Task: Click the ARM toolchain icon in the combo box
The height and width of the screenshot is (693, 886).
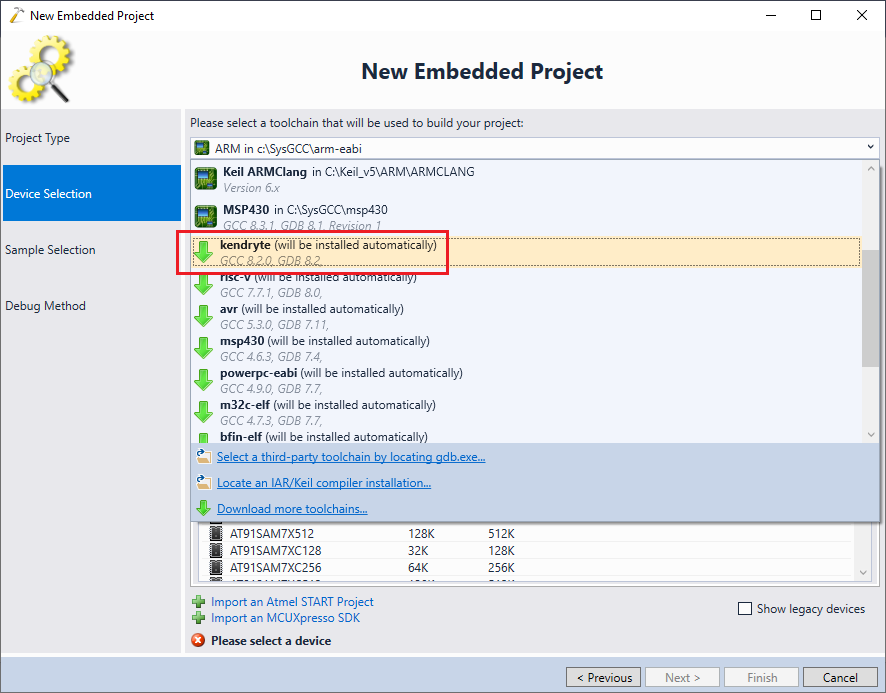Action: (202, 148)
